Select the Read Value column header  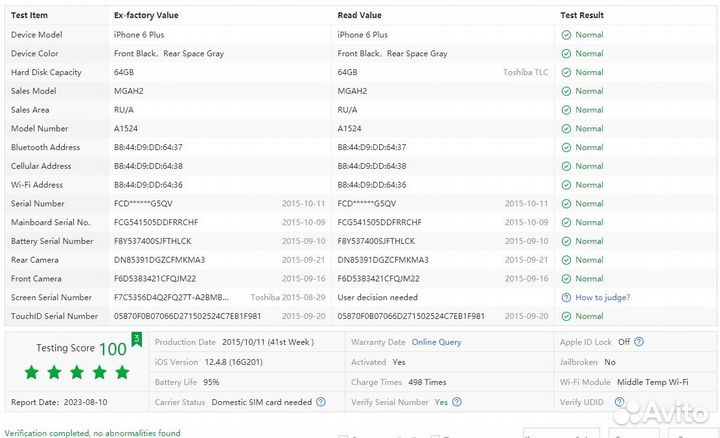coord(359,15)
